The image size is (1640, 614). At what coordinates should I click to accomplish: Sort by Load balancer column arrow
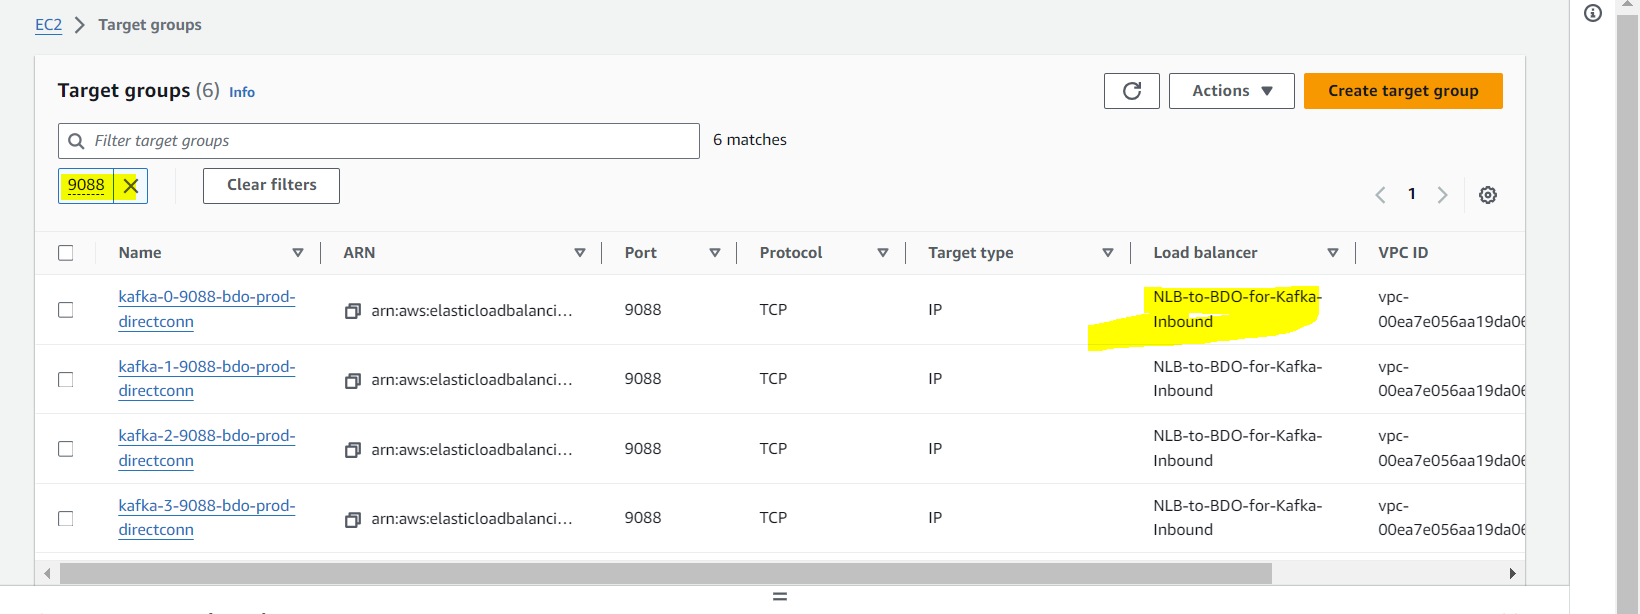1332,253
